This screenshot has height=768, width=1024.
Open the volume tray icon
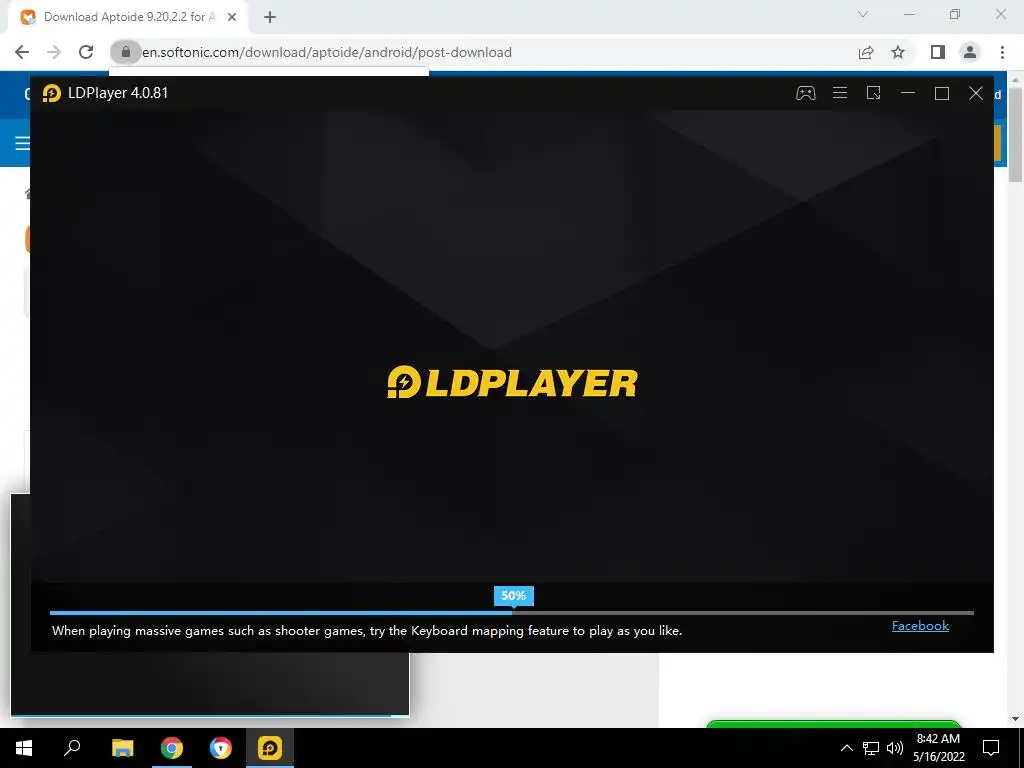point(895,748)
